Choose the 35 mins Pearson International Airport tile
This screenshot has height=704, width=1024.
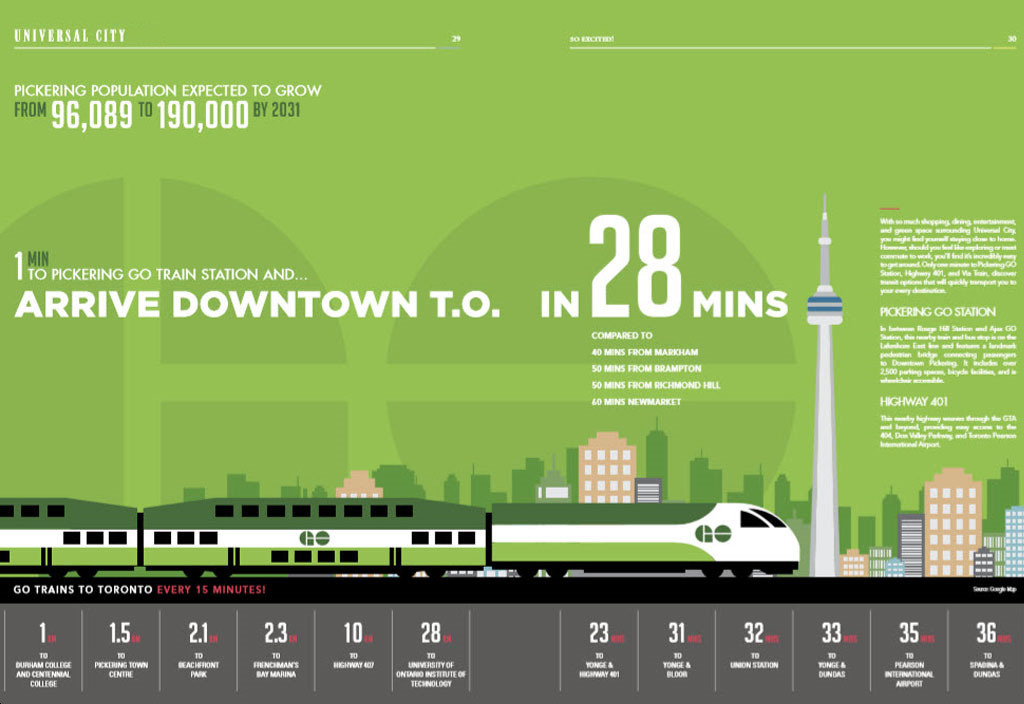click(x=908, y=651)
